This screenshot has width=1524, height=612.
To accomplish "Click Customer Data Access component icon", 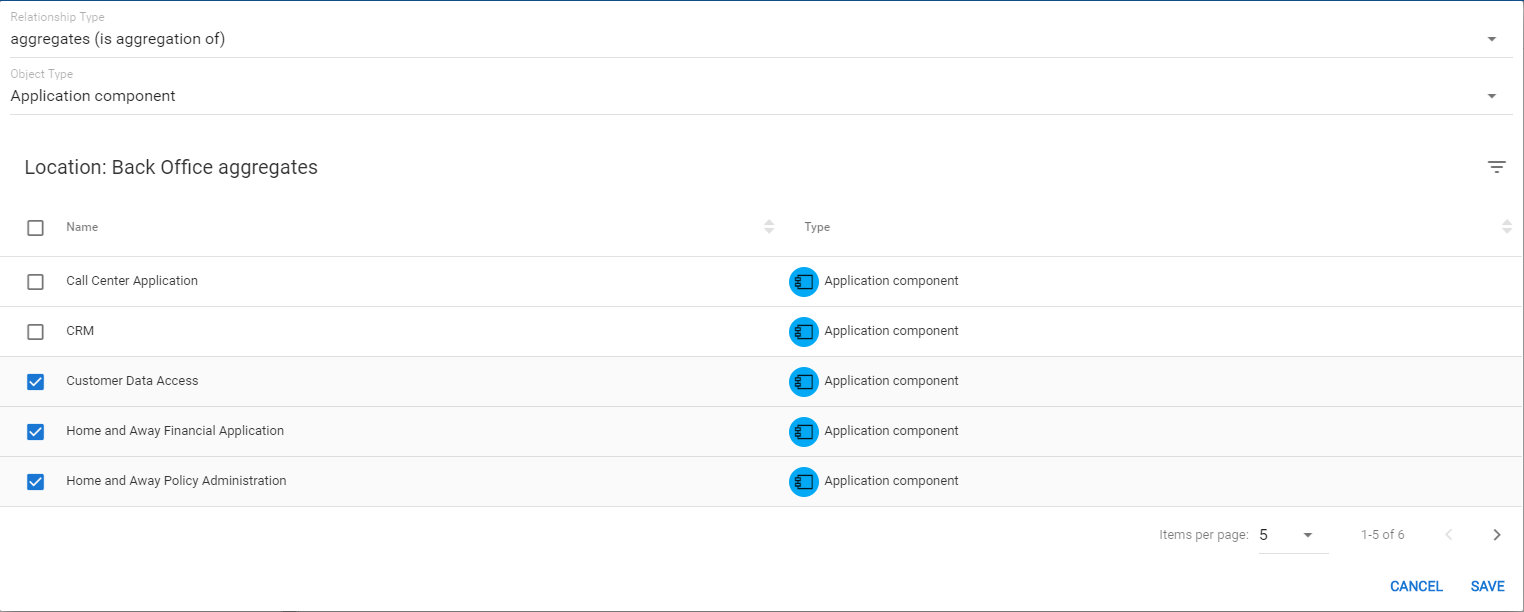I will coord(803,382).
